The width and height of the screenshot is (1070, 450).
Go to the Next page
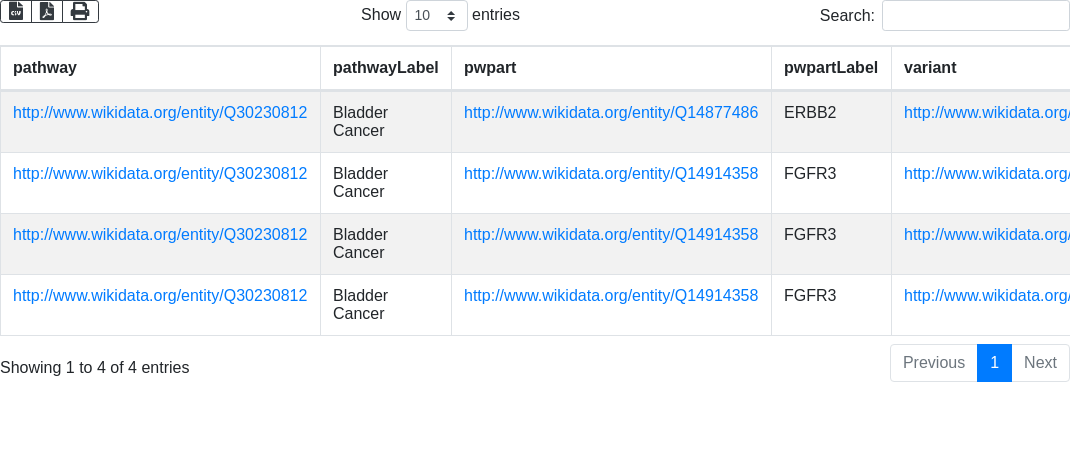coord(1040,363)
